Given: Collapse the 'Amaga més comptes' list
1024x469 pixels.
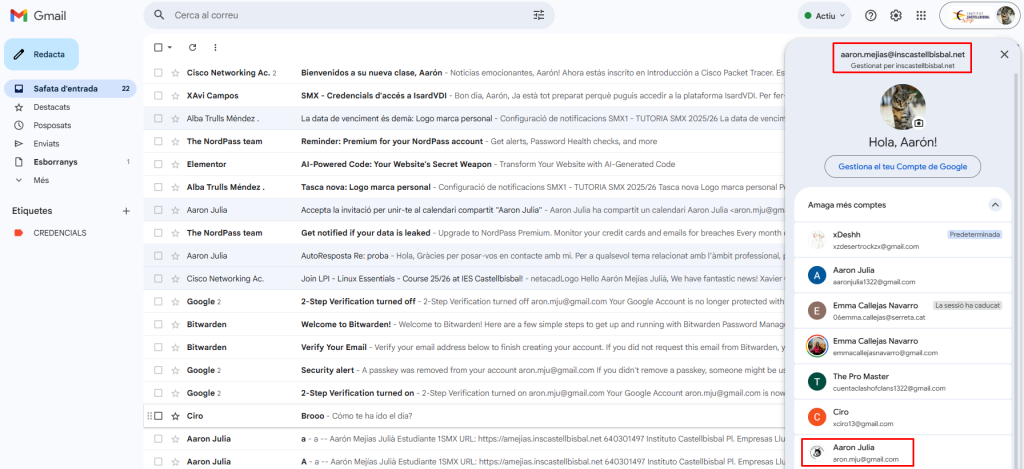Looking at the screenshot, I should [994, 204].
